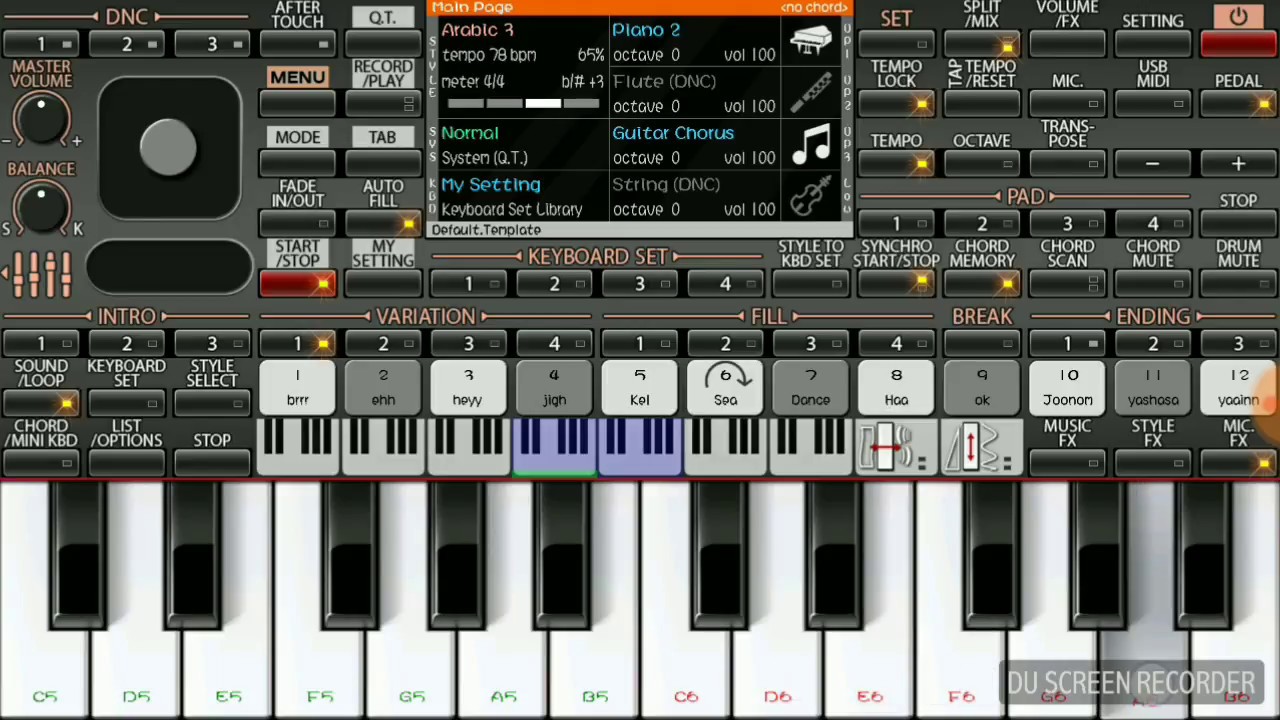This screenshot has width=1280, height=720.
Task: Toggle the Sound/Loop button
Action: (41, 403)
